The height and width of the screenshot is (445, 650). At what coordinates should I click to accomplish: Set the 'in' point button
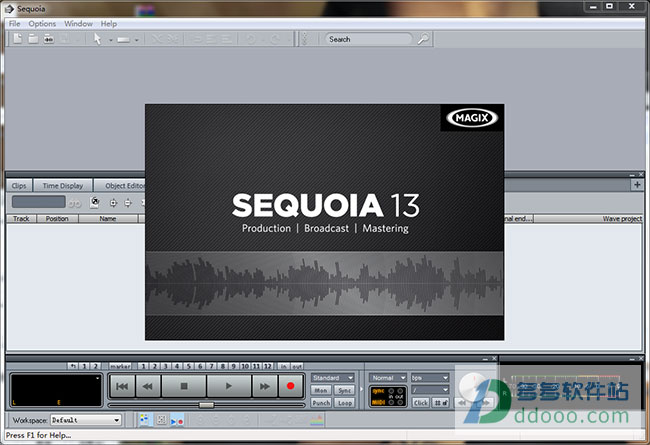click(x=284, y=366)
